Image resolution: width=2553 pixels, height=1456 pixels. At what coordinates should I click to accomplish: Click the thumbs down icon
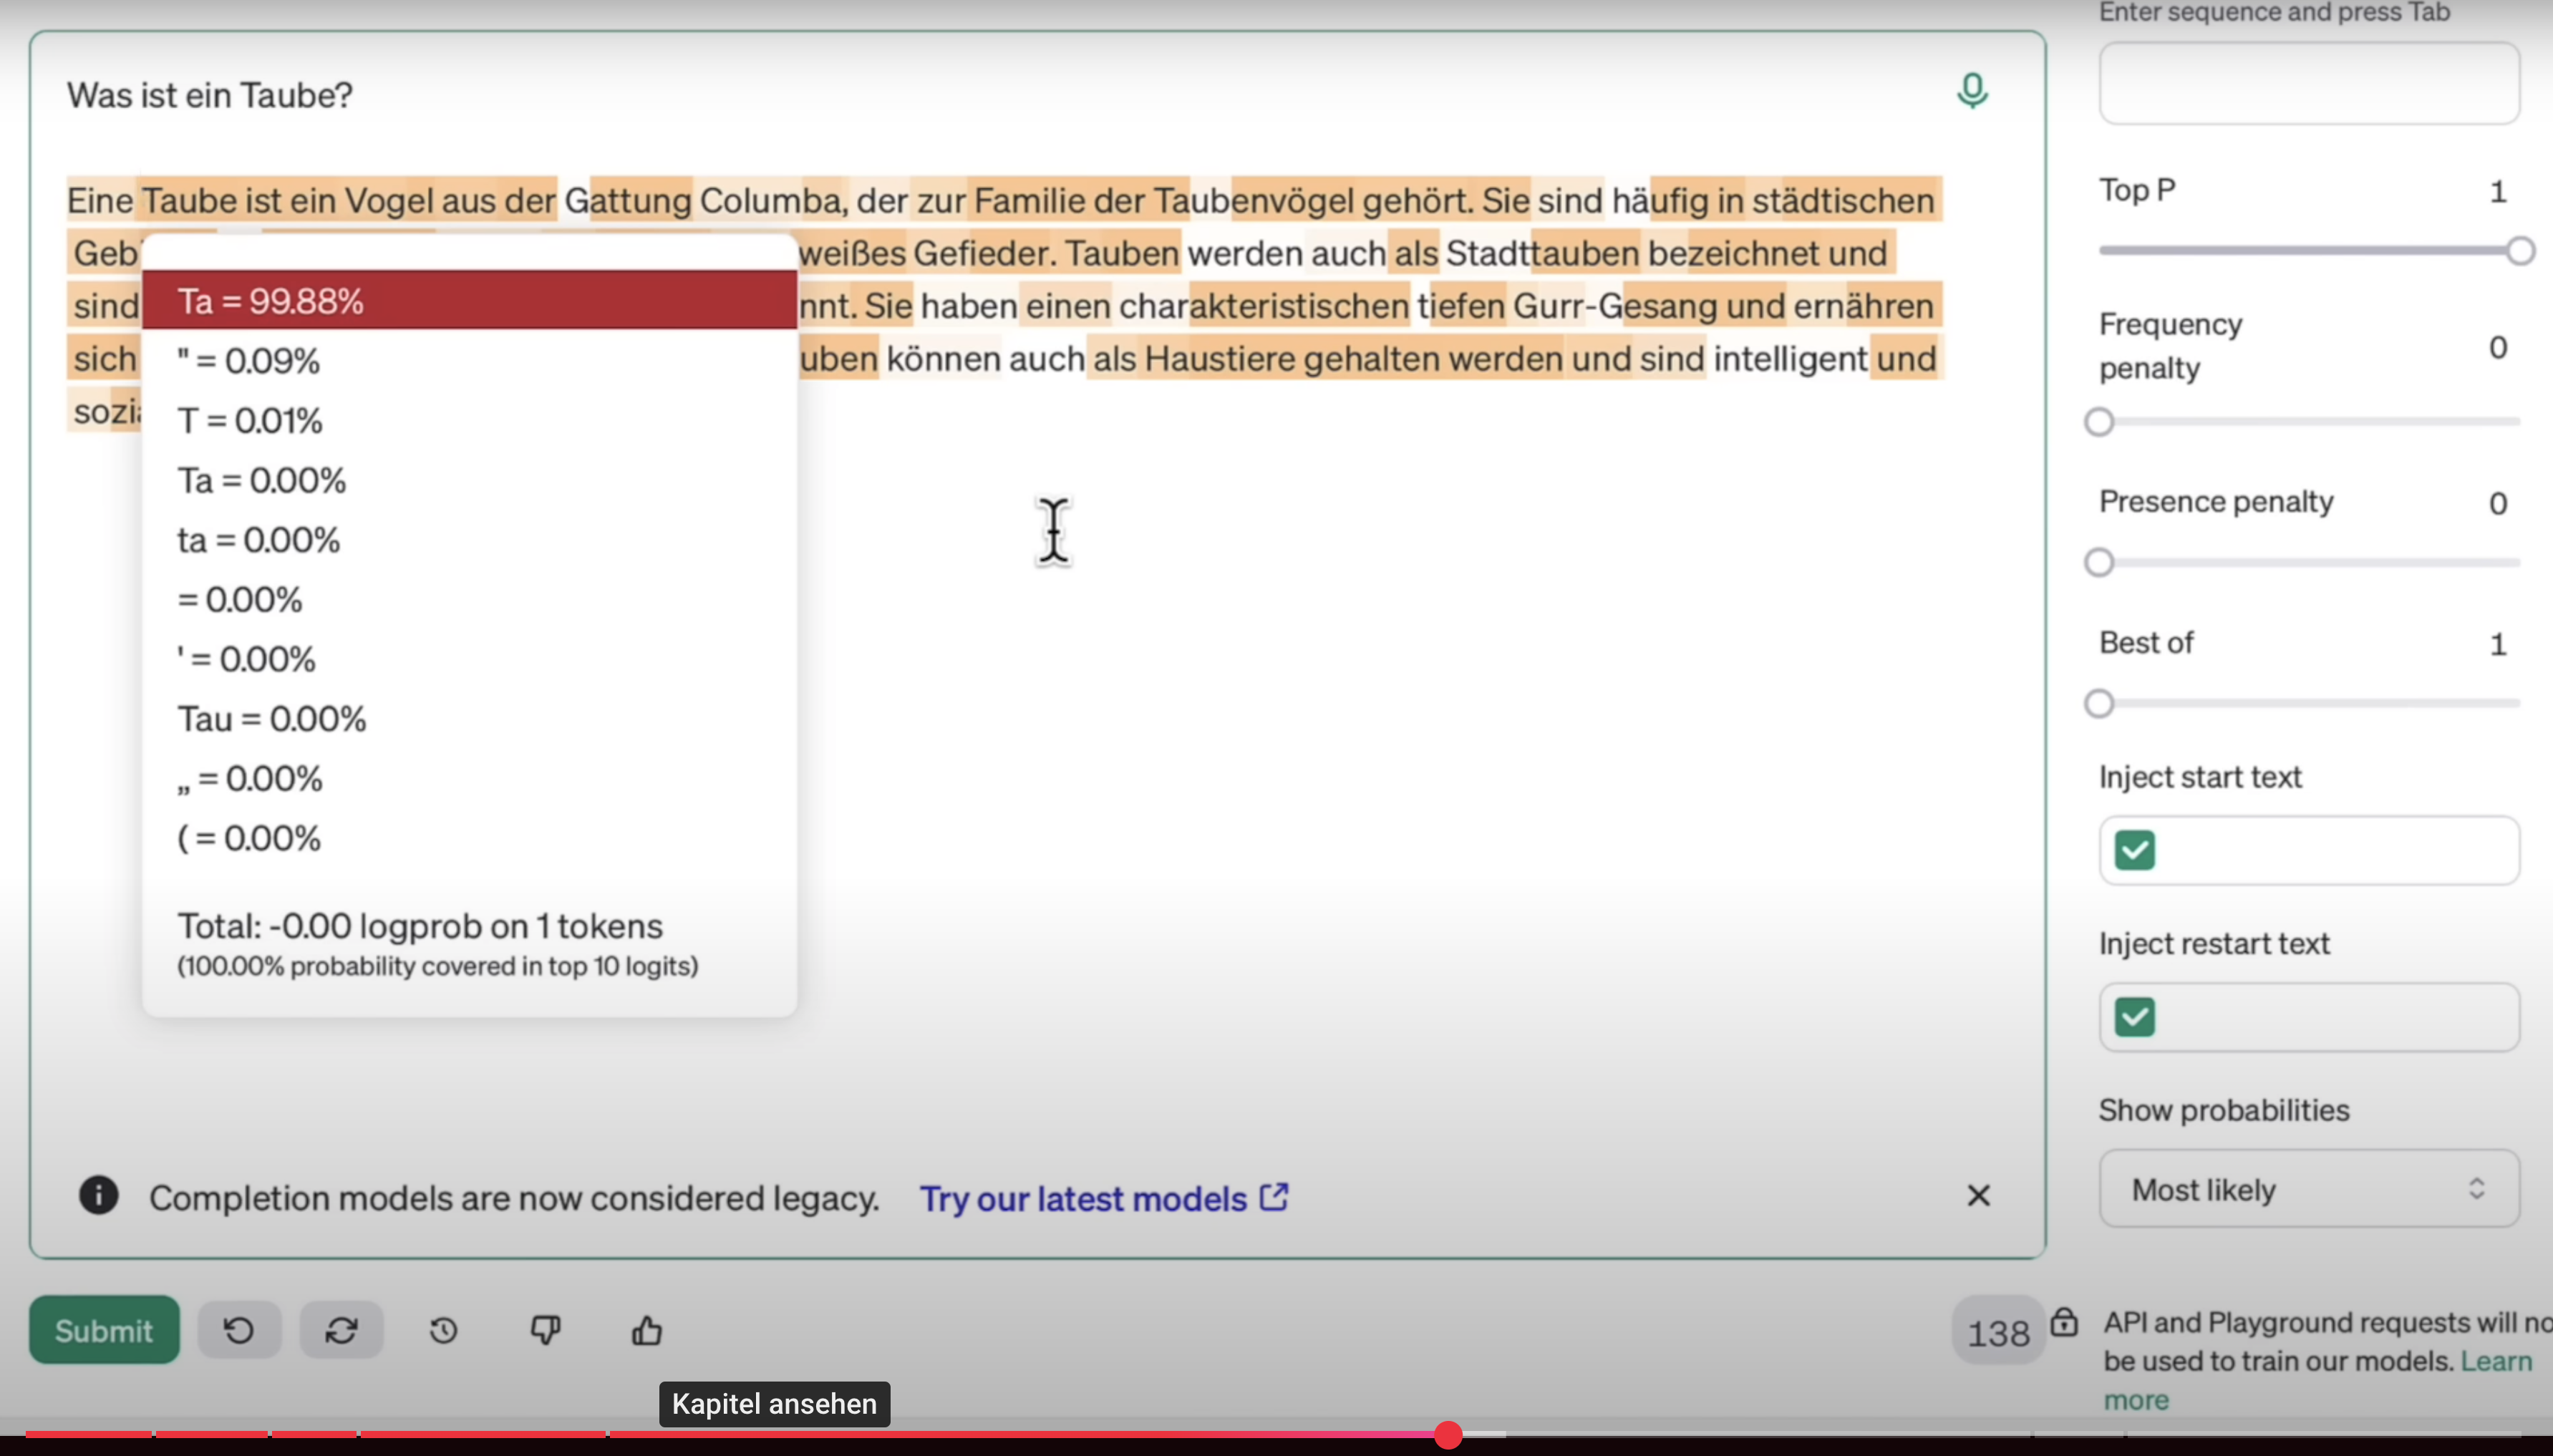click(x=545, y=1330)
